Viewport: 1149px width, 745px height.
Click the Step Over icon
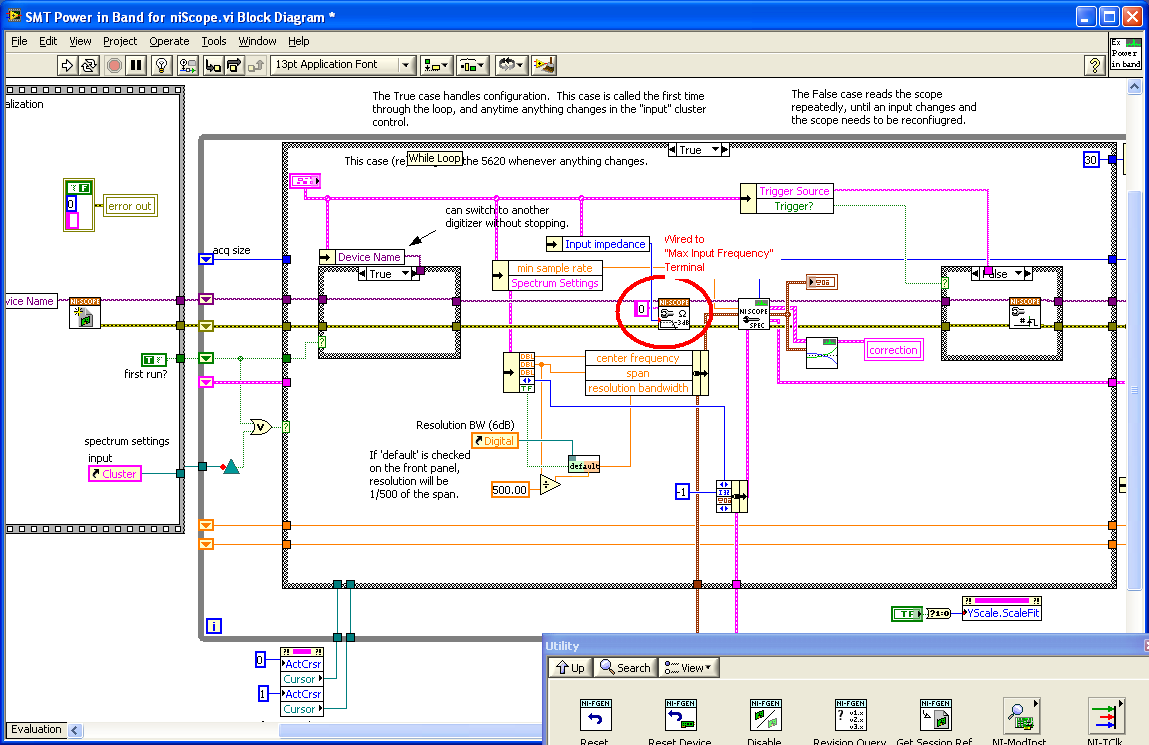[x=234, y=65]
